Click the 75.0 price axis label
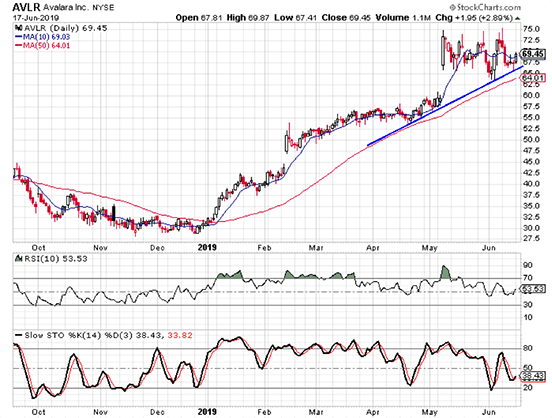 coord(532,29)
